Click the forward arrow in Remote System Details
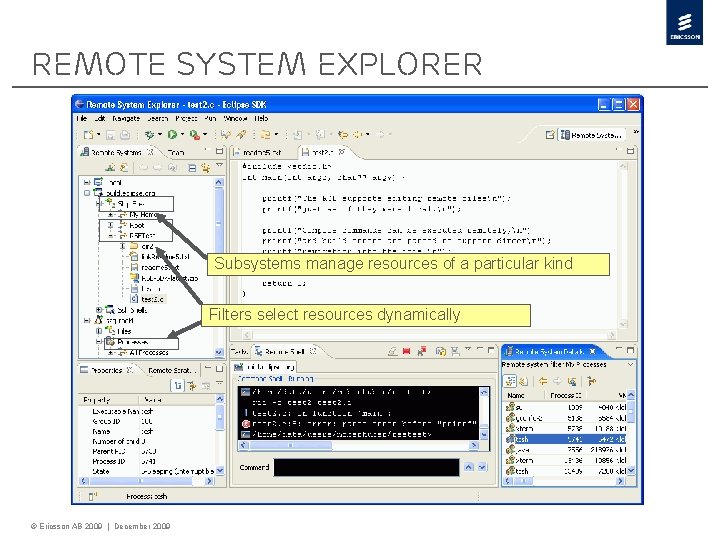The height and width of the screenshot is (540, 720). pos(557,381)
